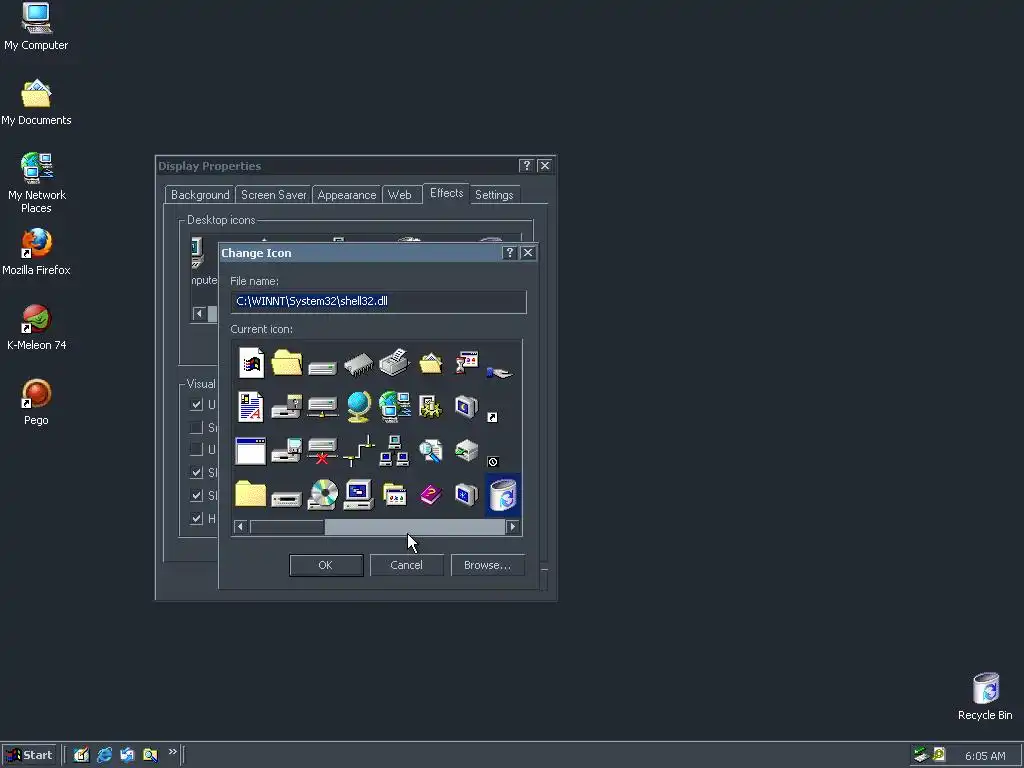Click the icon grid's left scroll arrow
This screenshot has height=768, width=1024.
[x=240, y=527]
